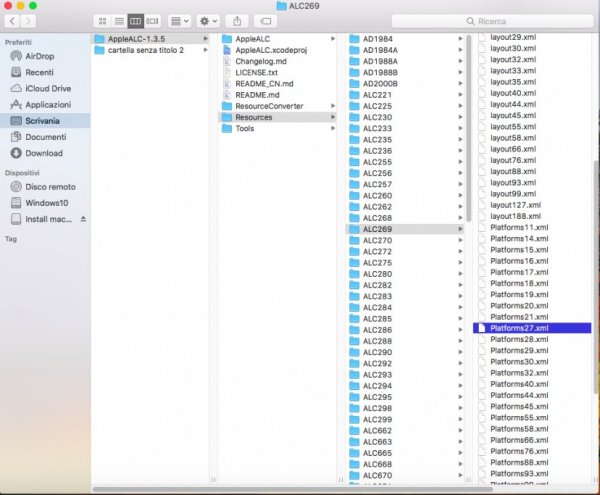
Task: Select the README.md file
Action: (277, 95)
